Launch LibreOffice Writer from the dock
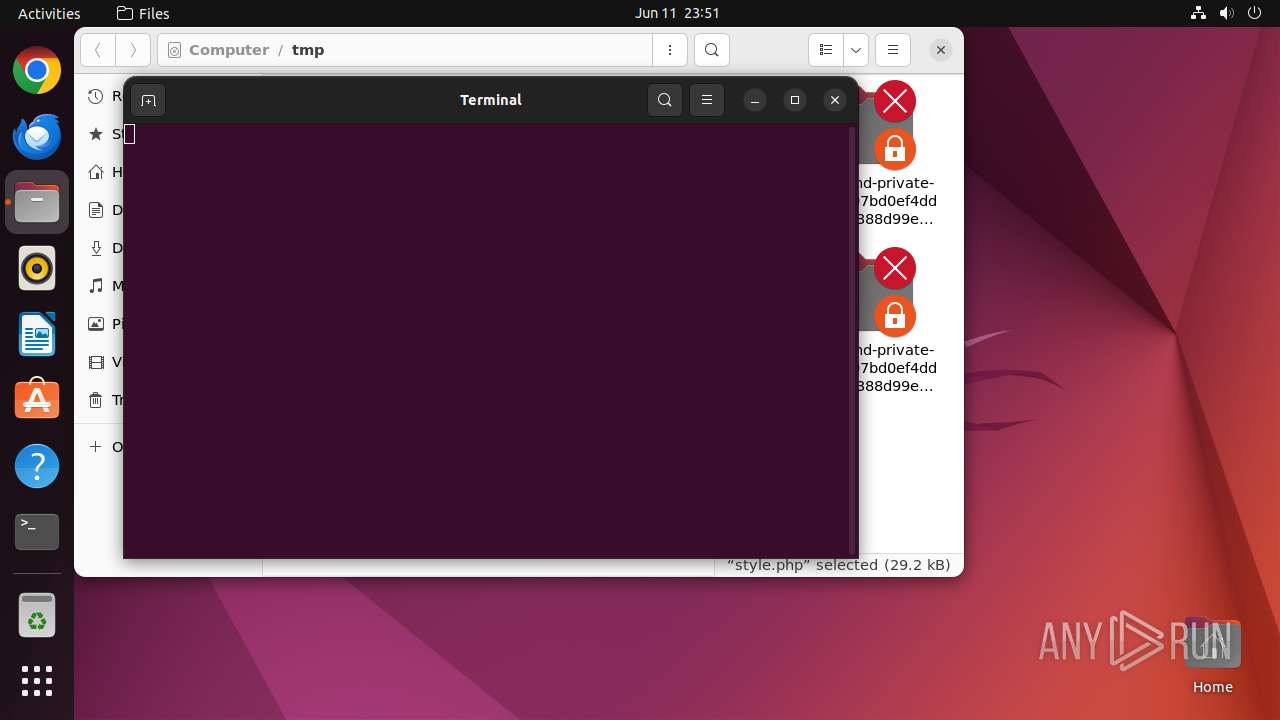Viewport: 1280px width, 720px height. coord(37,335)
